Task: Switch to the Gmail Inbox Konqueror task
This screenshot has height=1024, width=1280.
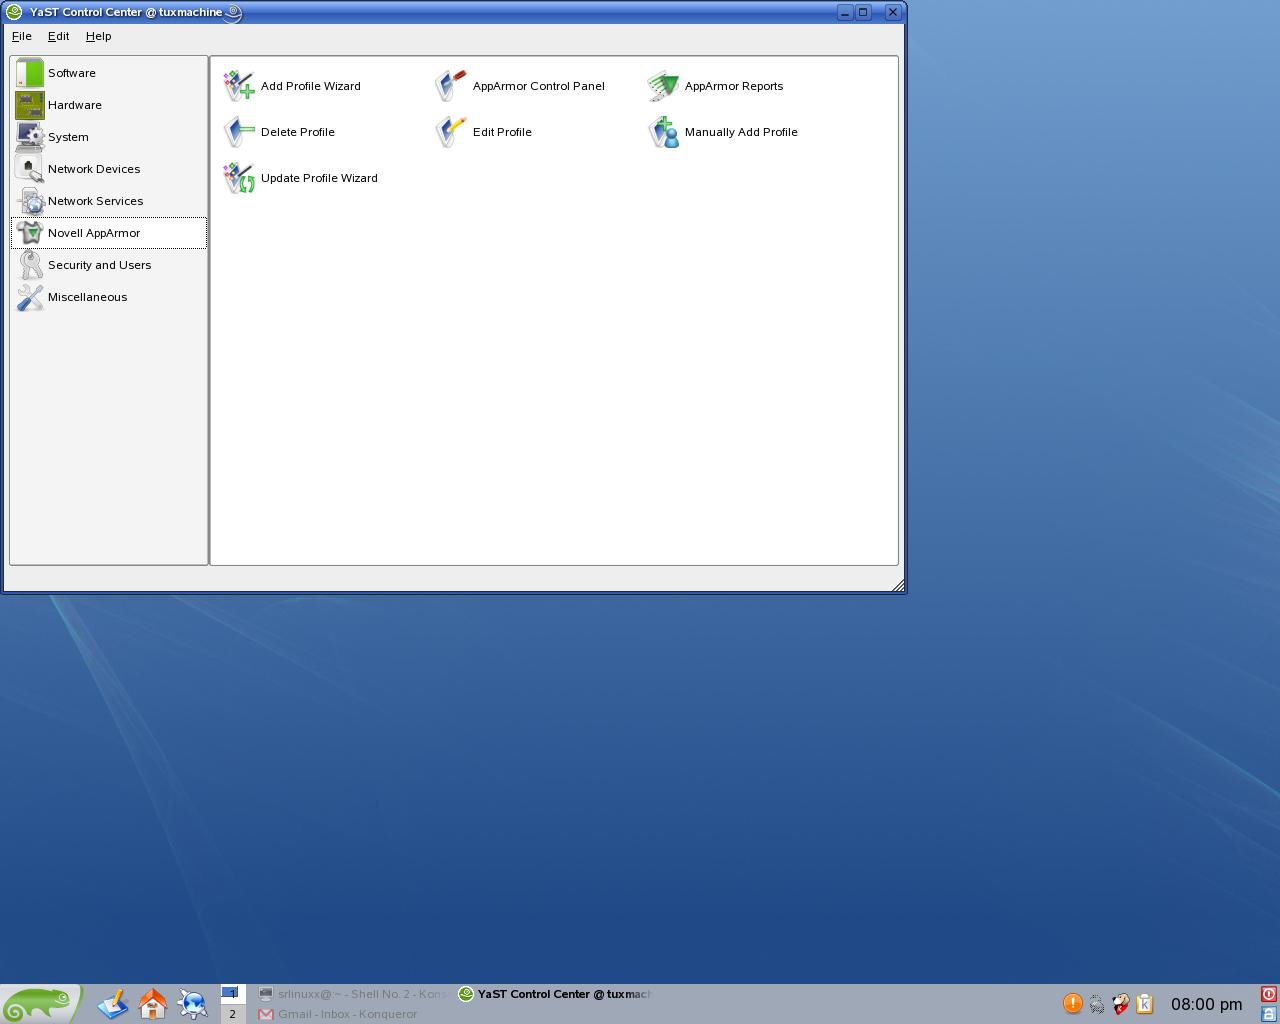Action: click(x=353, y=1014)
